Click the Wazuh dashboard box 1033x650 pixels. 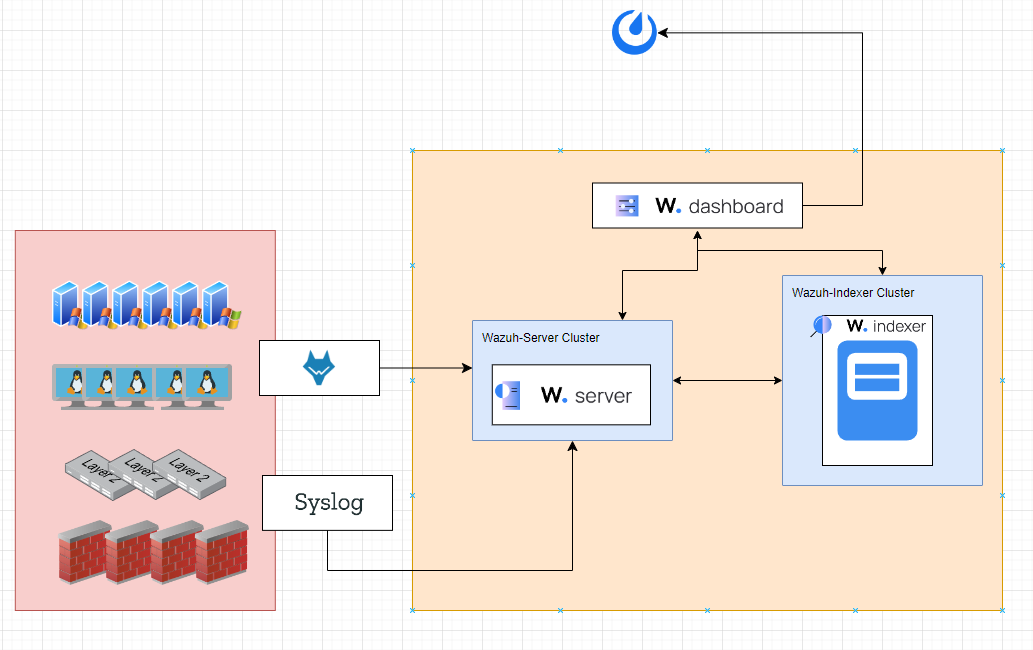pyautogui.click(x=697, y=205)
